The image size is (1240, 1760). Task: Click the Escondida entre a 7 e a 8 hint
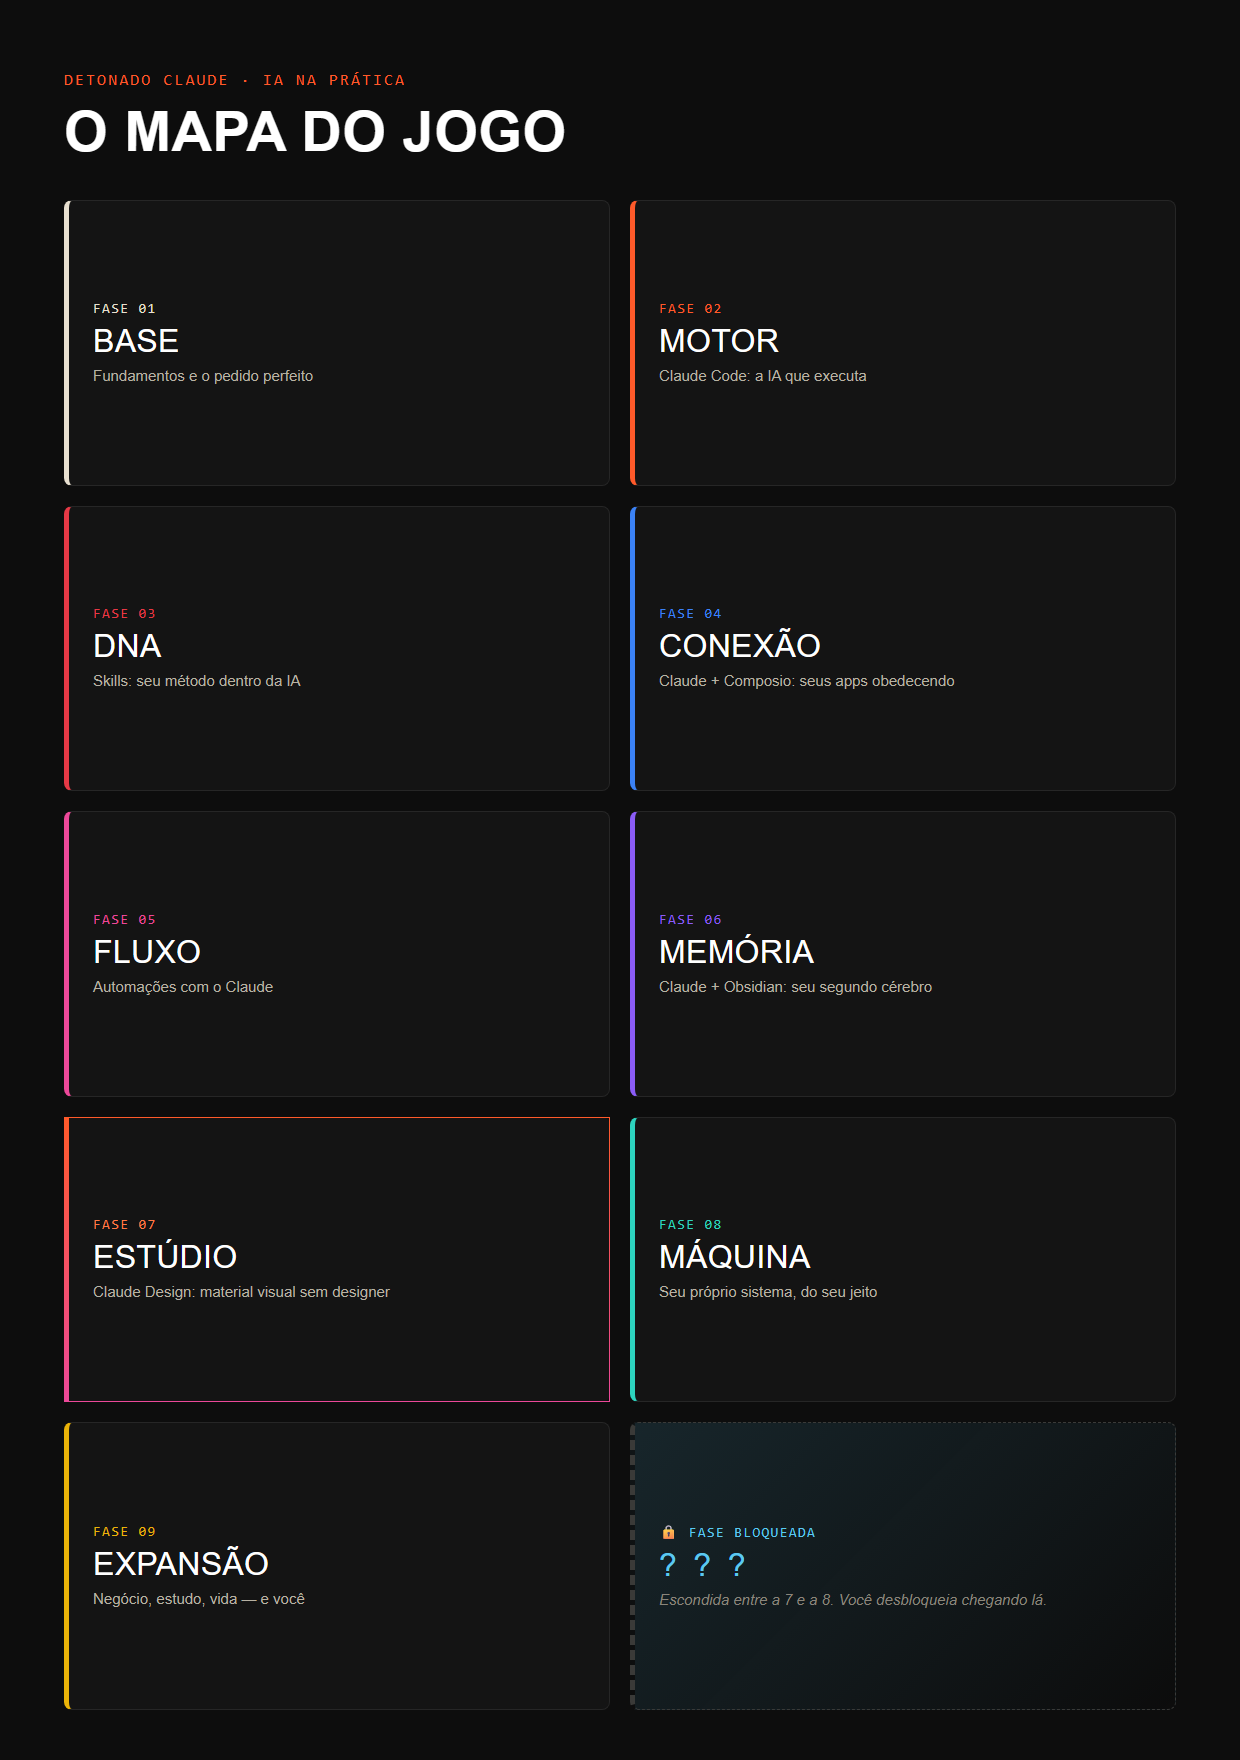853,1600
